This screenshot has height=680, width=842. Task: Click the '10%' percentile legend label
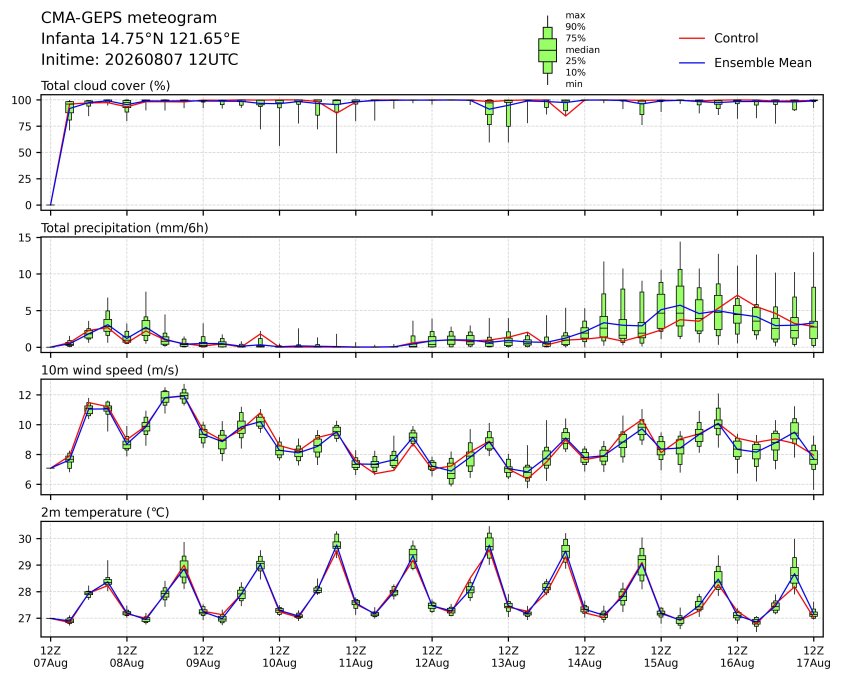(575, 72)
